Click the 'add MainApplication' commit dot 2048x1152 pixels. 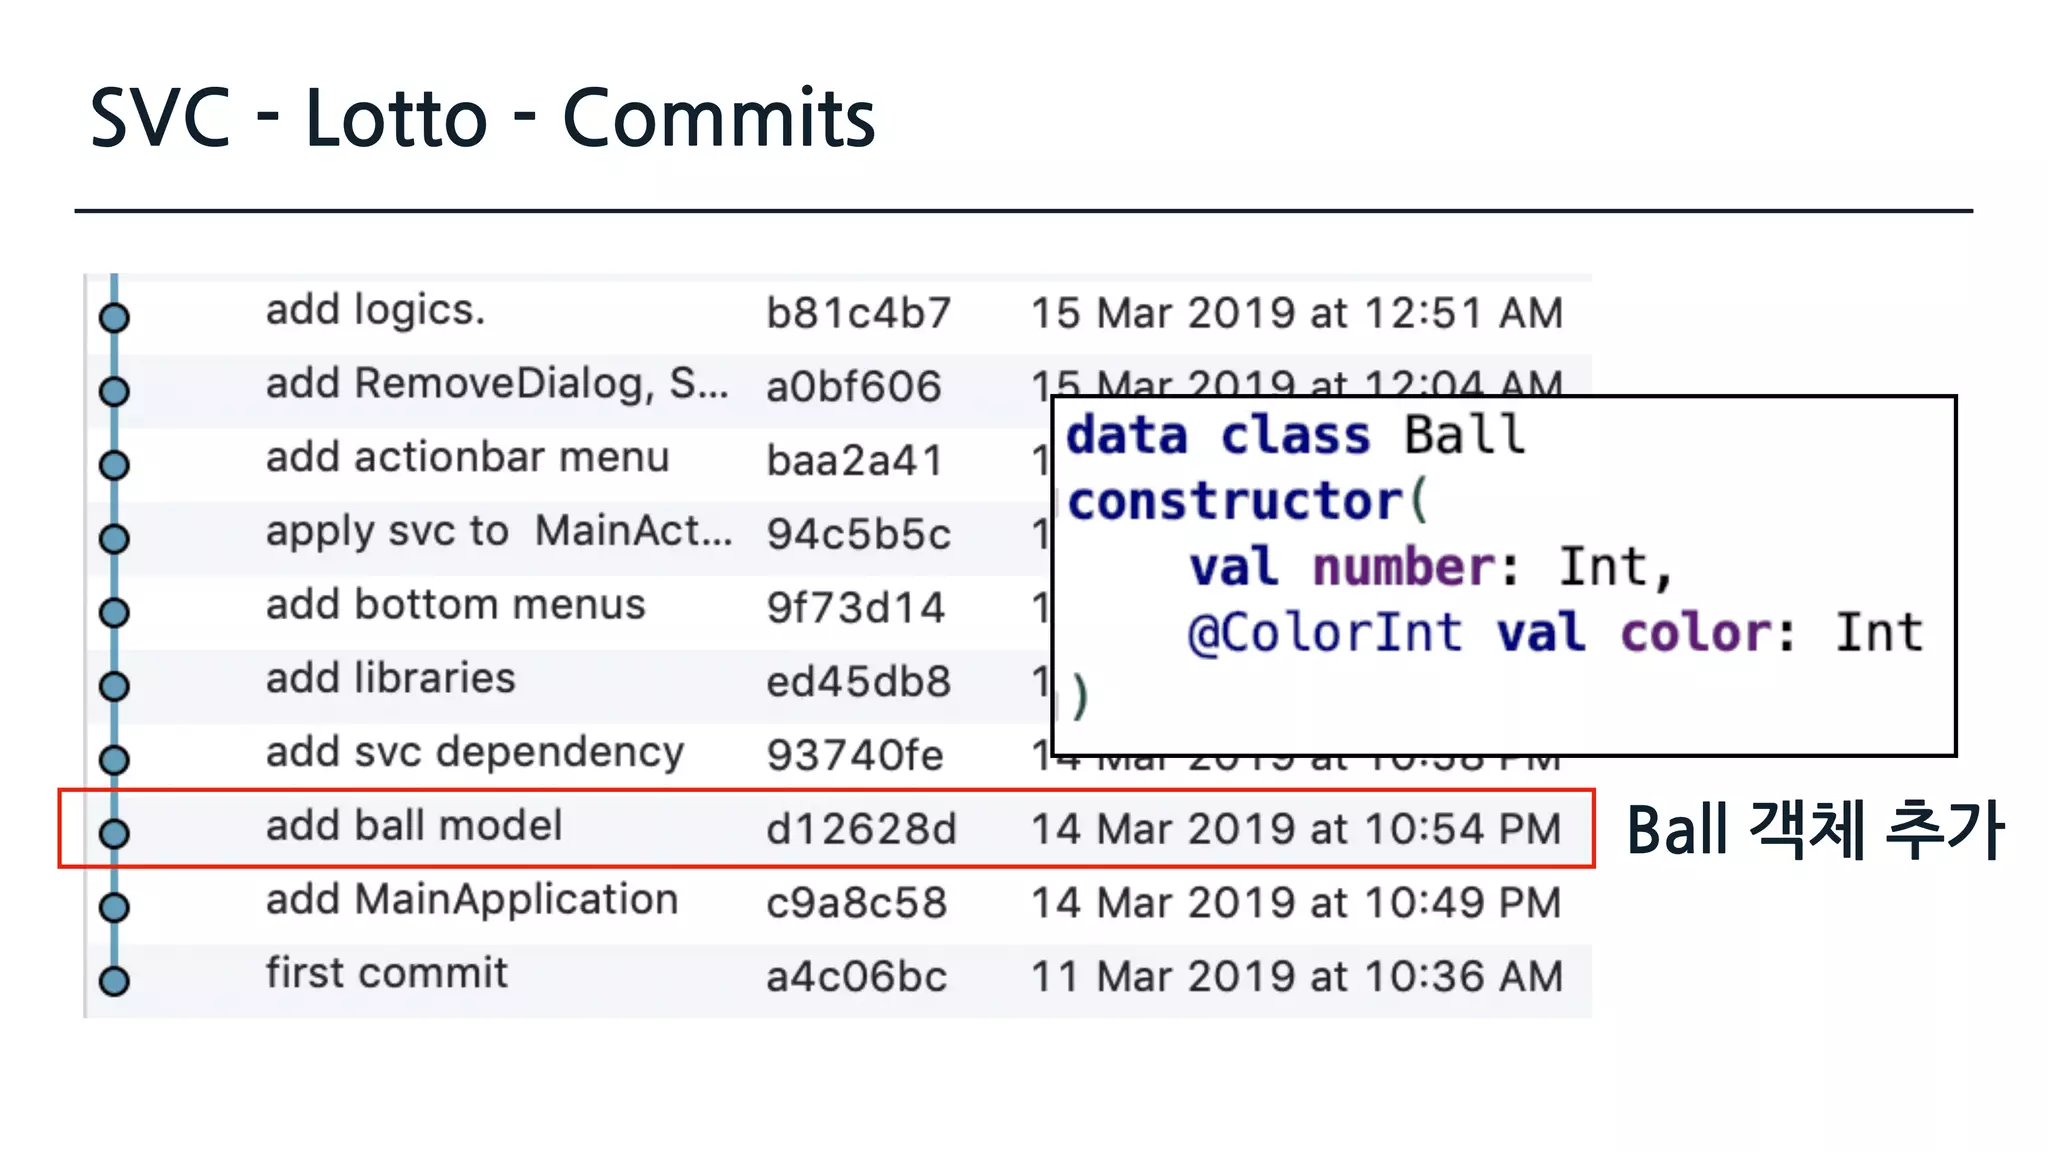pyautogui.click(x=114, y=907)
